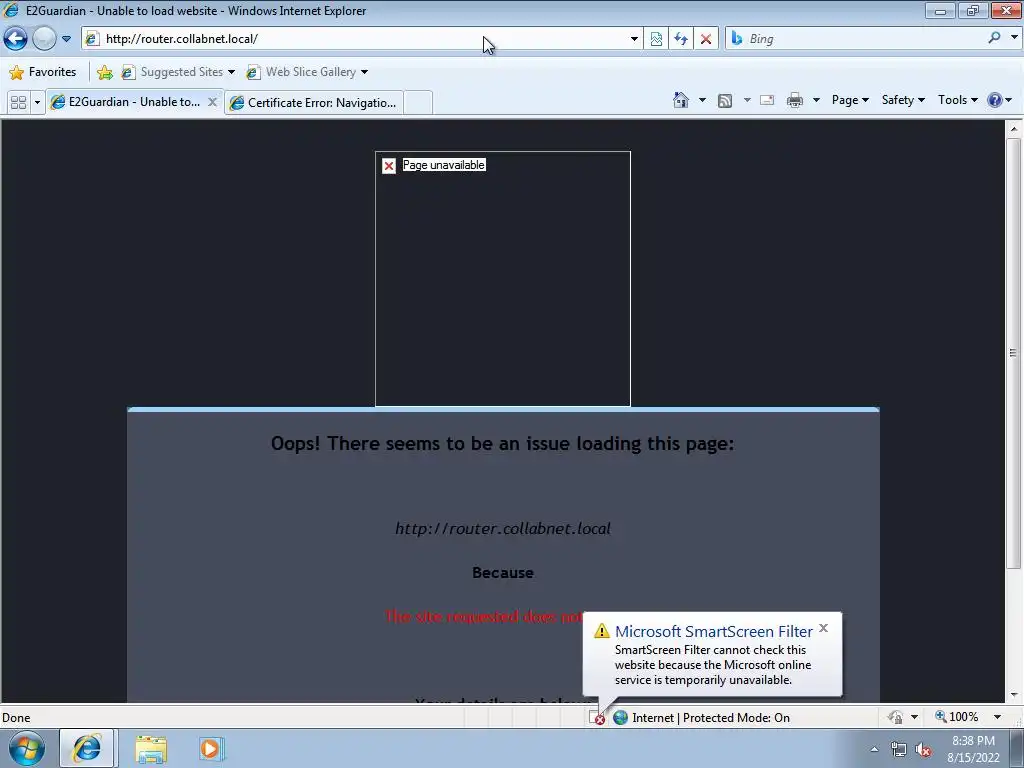Expand the address bar autocomplete dropdown

pyautogui.click(x=633, y=39)
